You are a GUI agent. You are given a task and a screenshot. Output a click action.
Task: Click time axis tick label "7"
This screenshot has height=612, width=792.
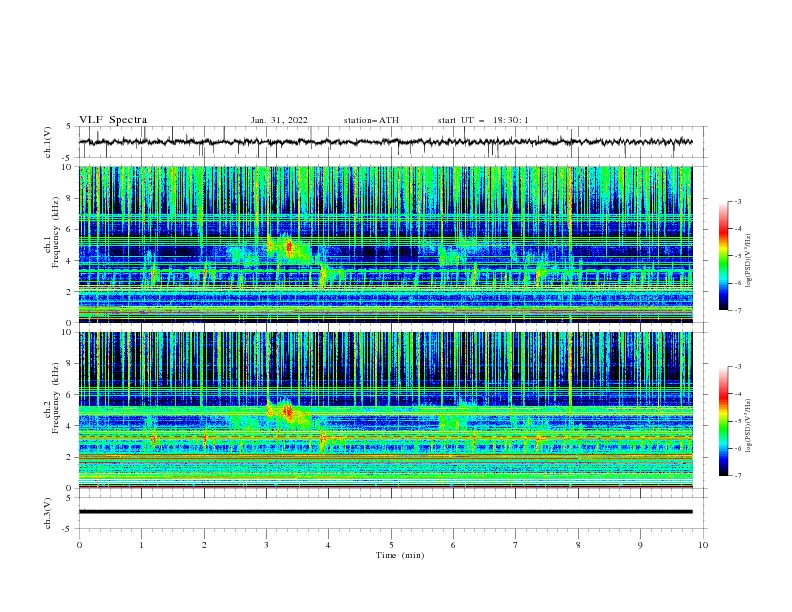click(x=516, y=545)
